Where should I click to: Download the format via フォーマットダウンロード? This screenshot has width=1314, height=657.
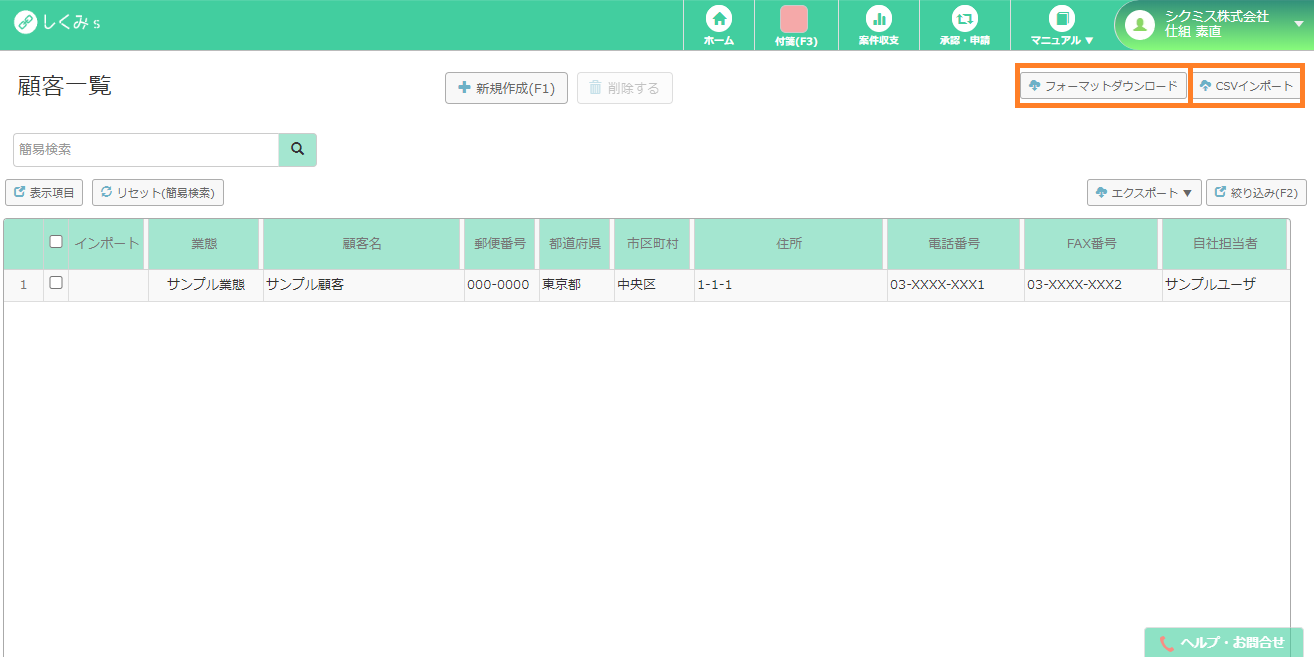[1102, 85]
